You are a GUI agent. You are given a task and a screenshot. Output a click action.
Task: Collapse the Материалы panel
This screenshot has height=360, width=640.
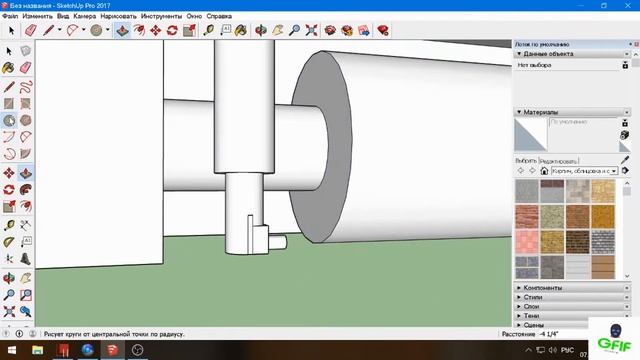(x=519, y=112)
